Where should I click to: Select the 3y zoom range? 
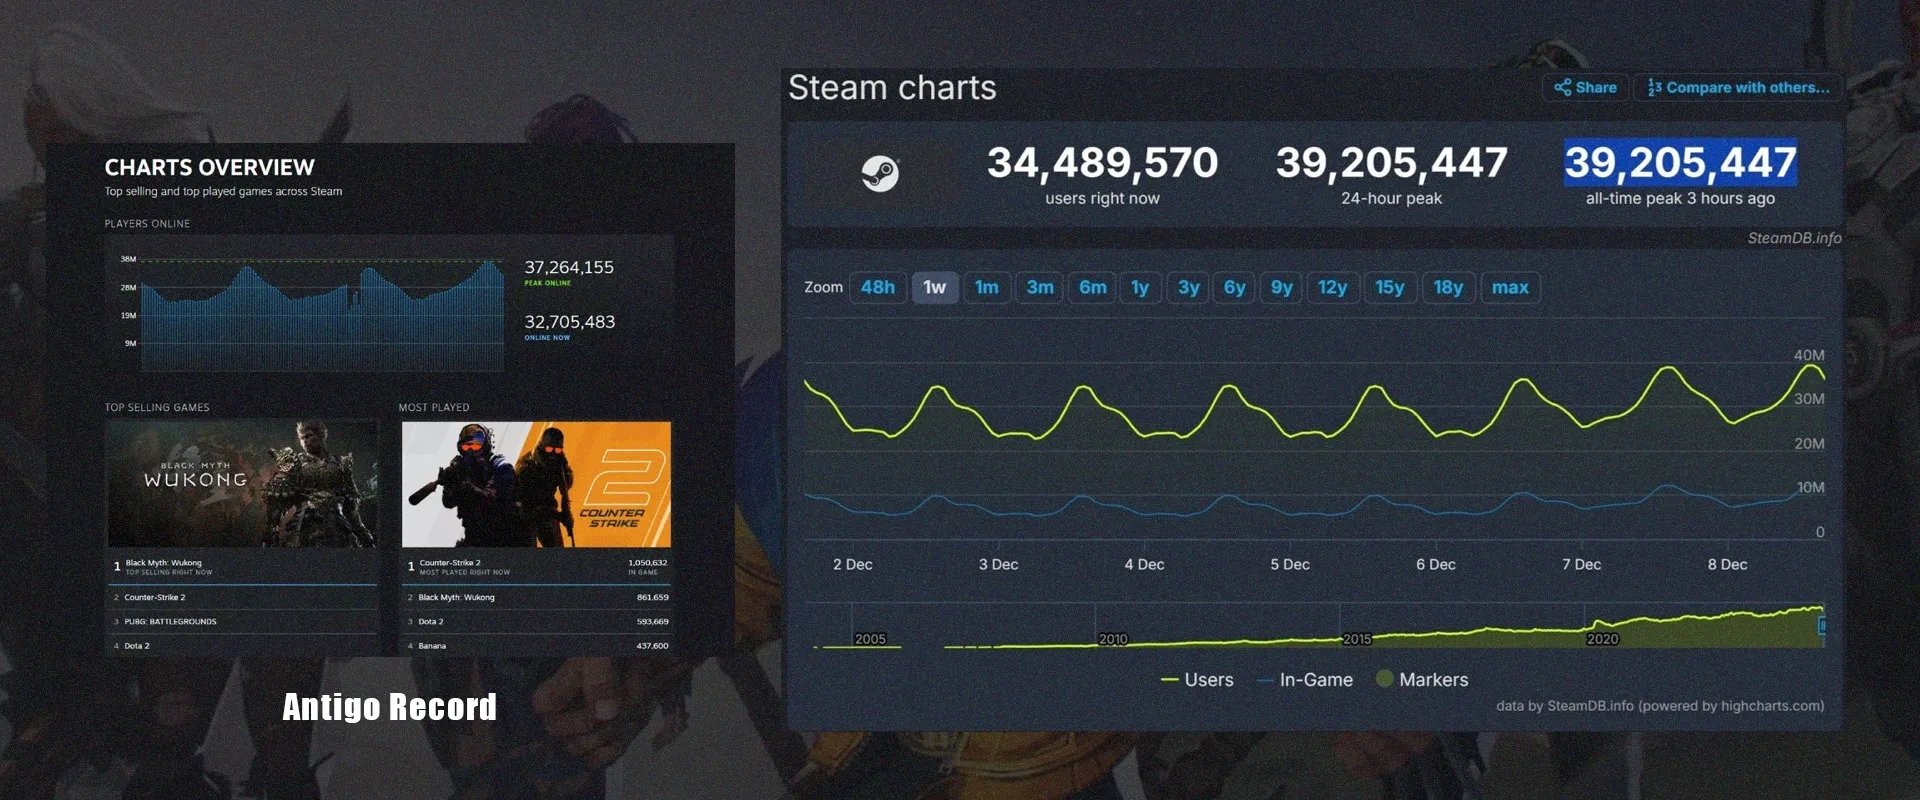(1189, 287)
